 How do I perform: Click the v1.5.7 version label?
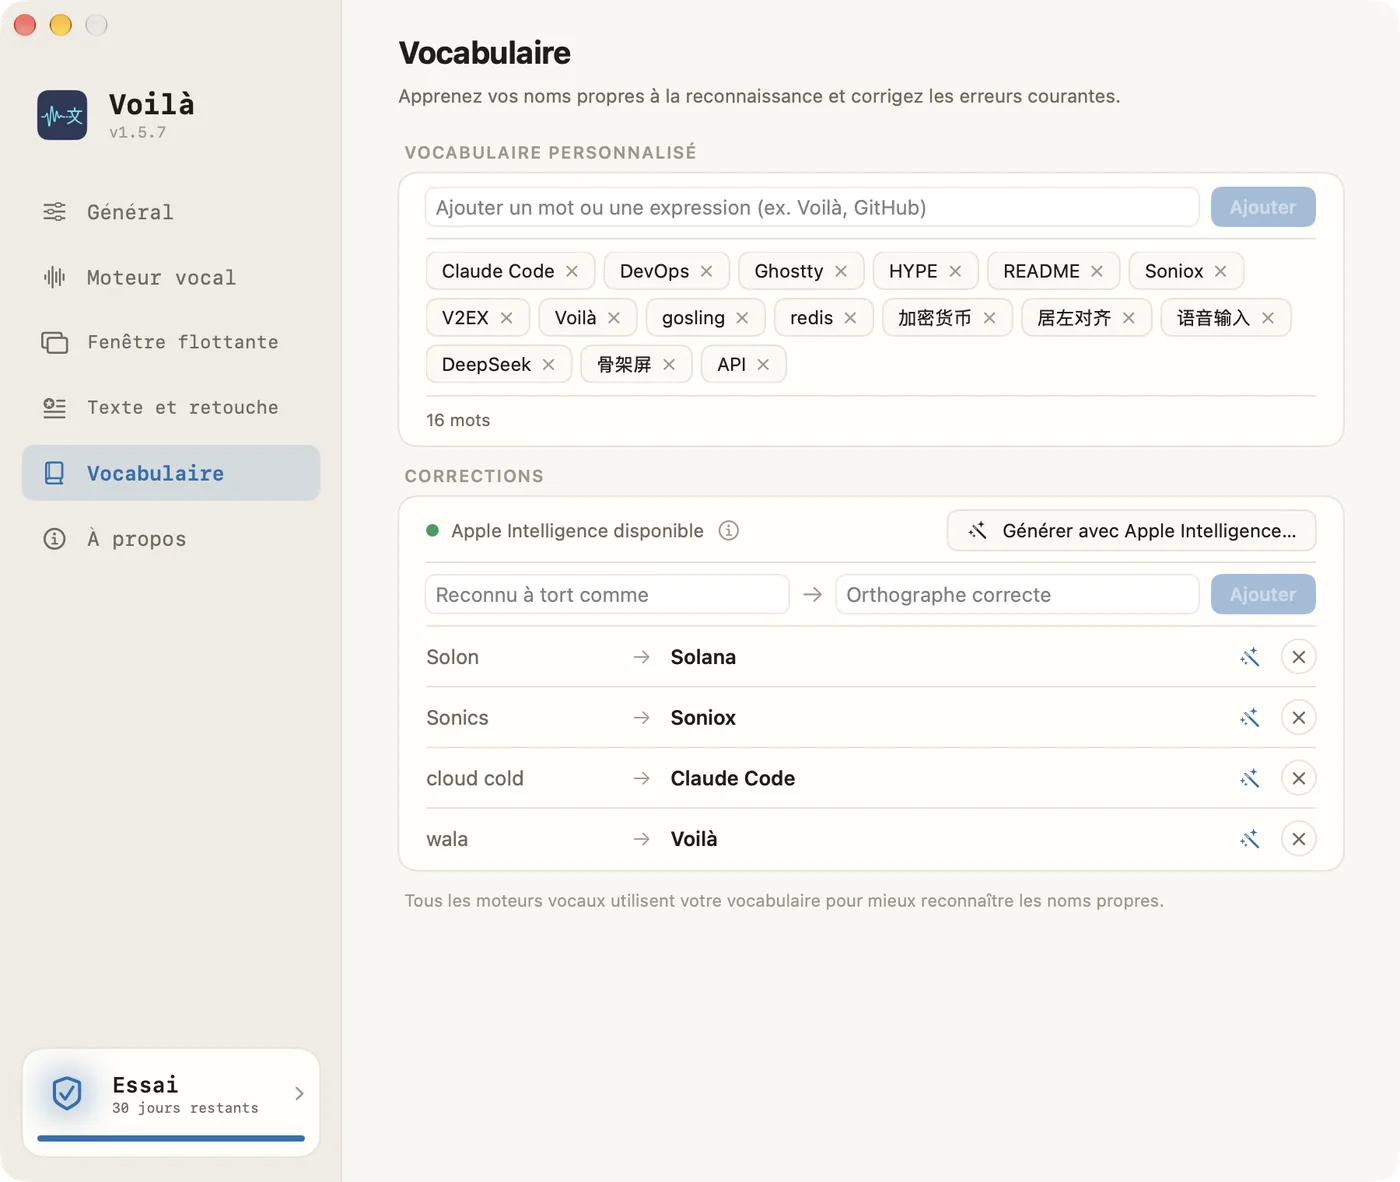138,132
